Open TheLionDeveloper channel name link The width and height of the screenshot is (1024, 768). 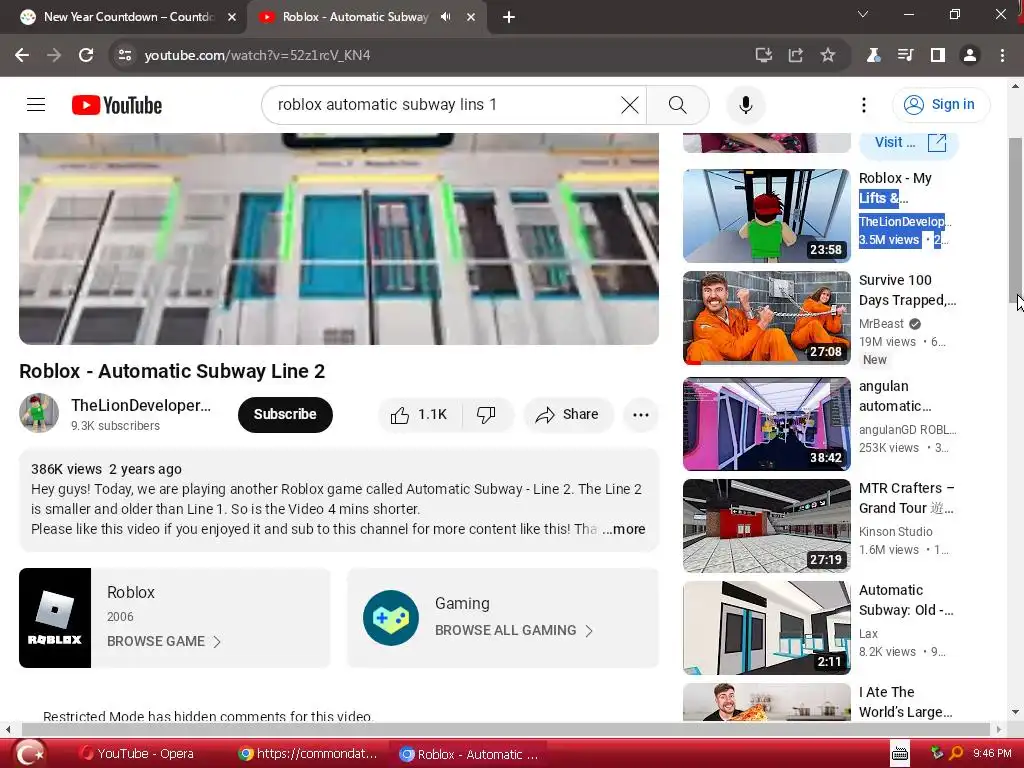coord(141,406)
